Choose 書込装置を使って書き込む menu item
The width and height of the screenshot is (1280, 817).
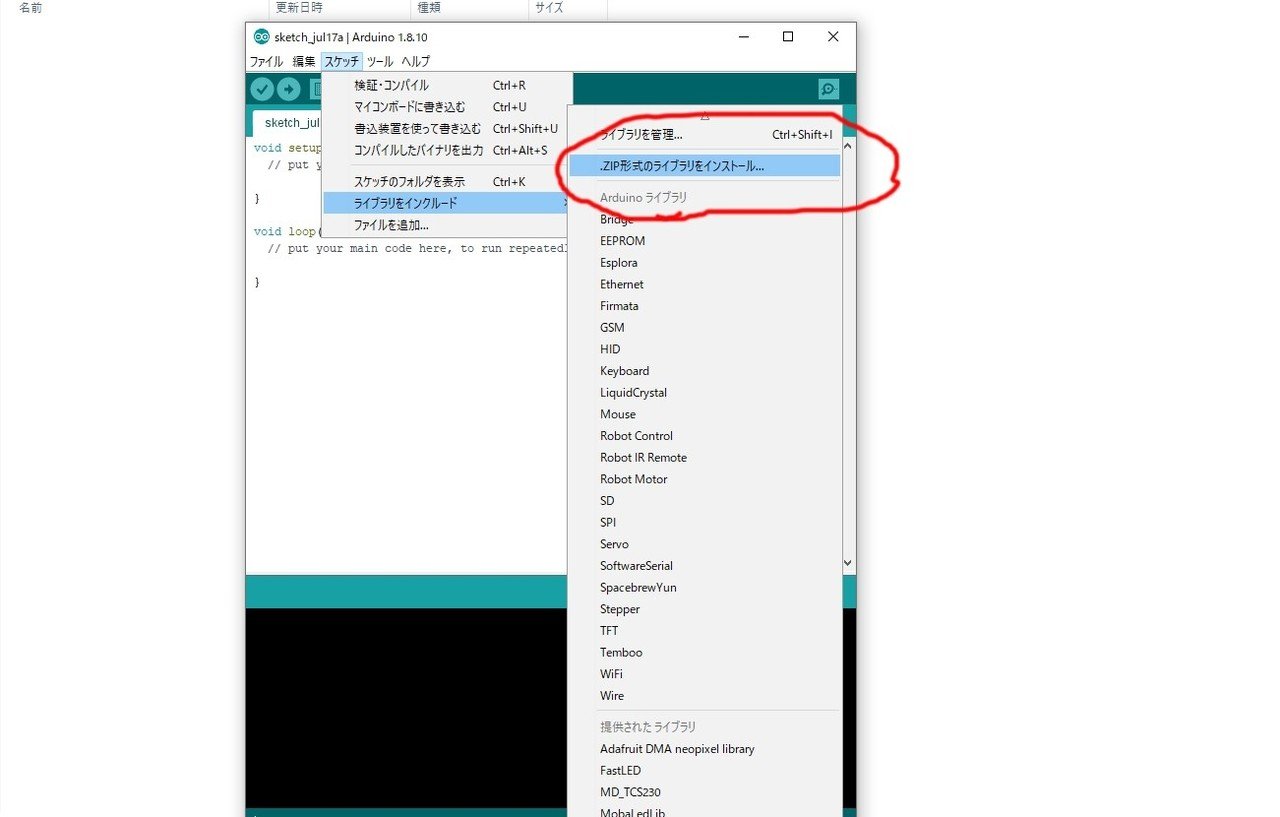coord(447,129)
